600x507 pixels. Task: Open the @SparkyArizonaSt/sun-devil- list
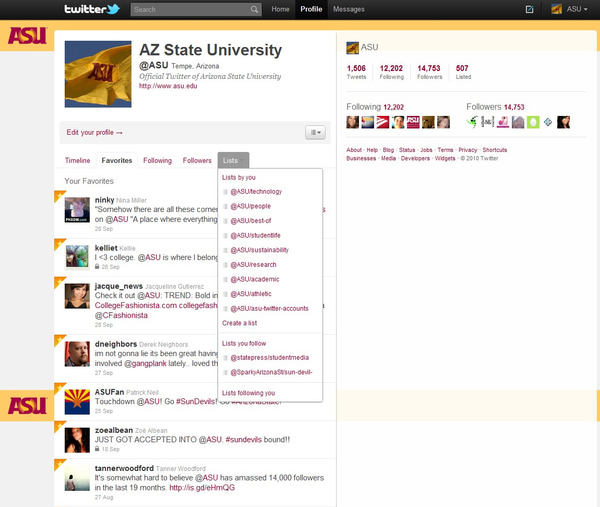click(271, 372)
